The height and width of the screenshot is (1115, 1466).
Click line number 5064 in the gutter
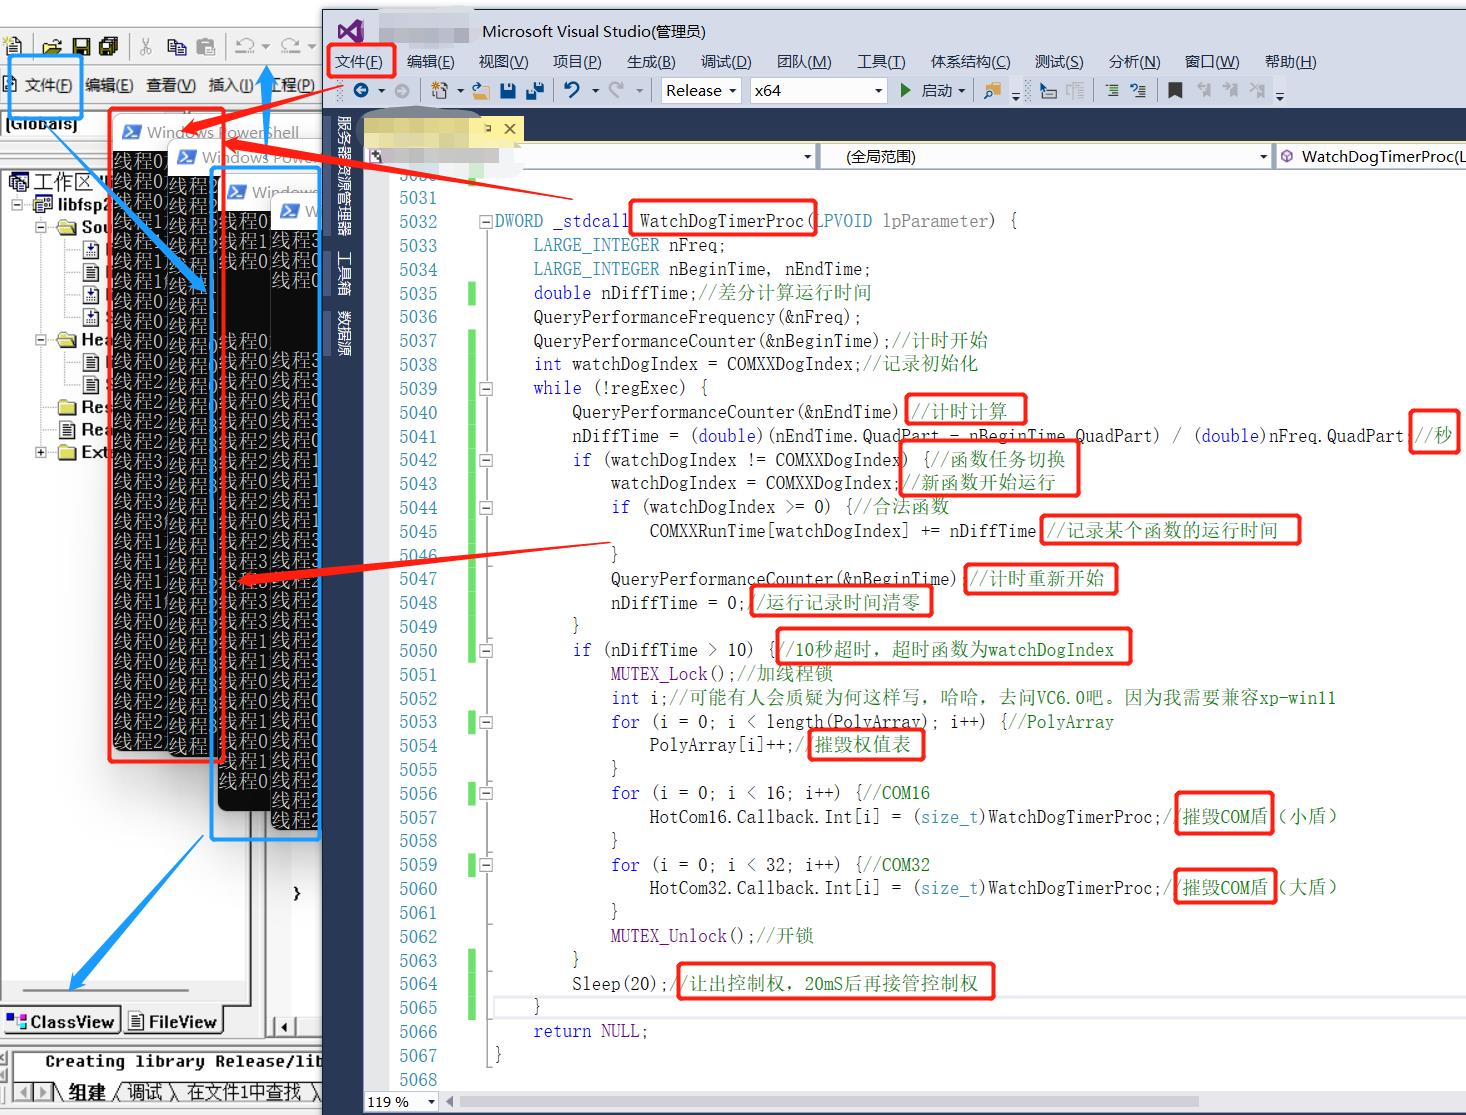pos(418,984)
